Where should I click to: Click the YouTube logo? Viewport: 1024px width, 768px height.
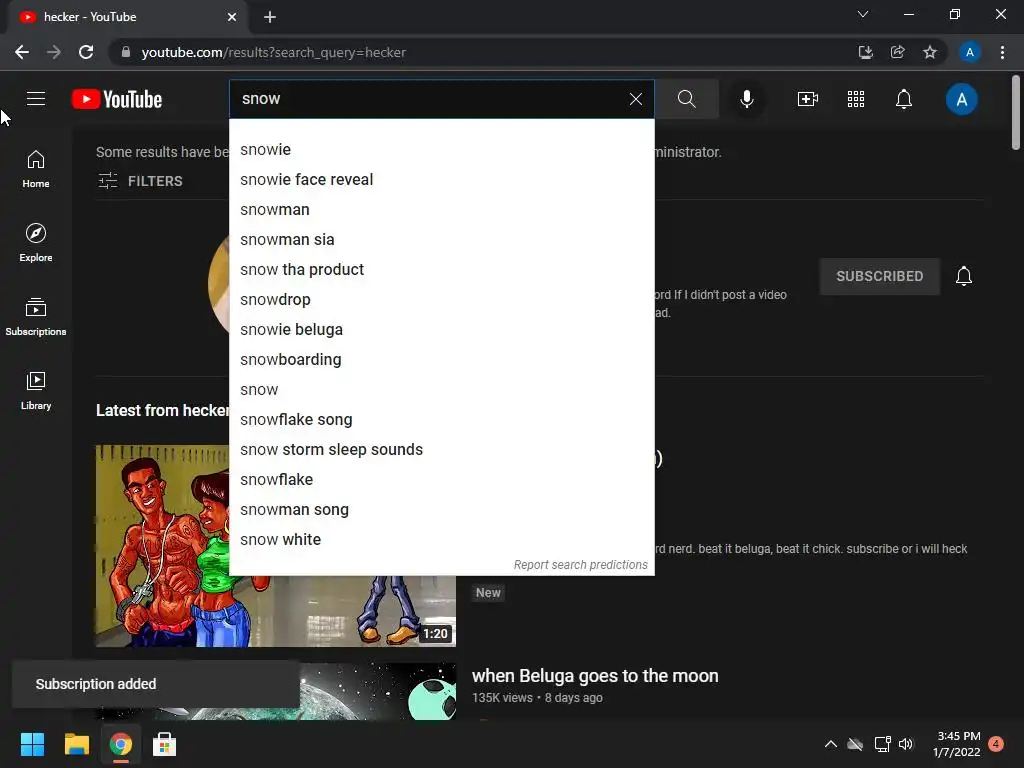coord(117,99)
